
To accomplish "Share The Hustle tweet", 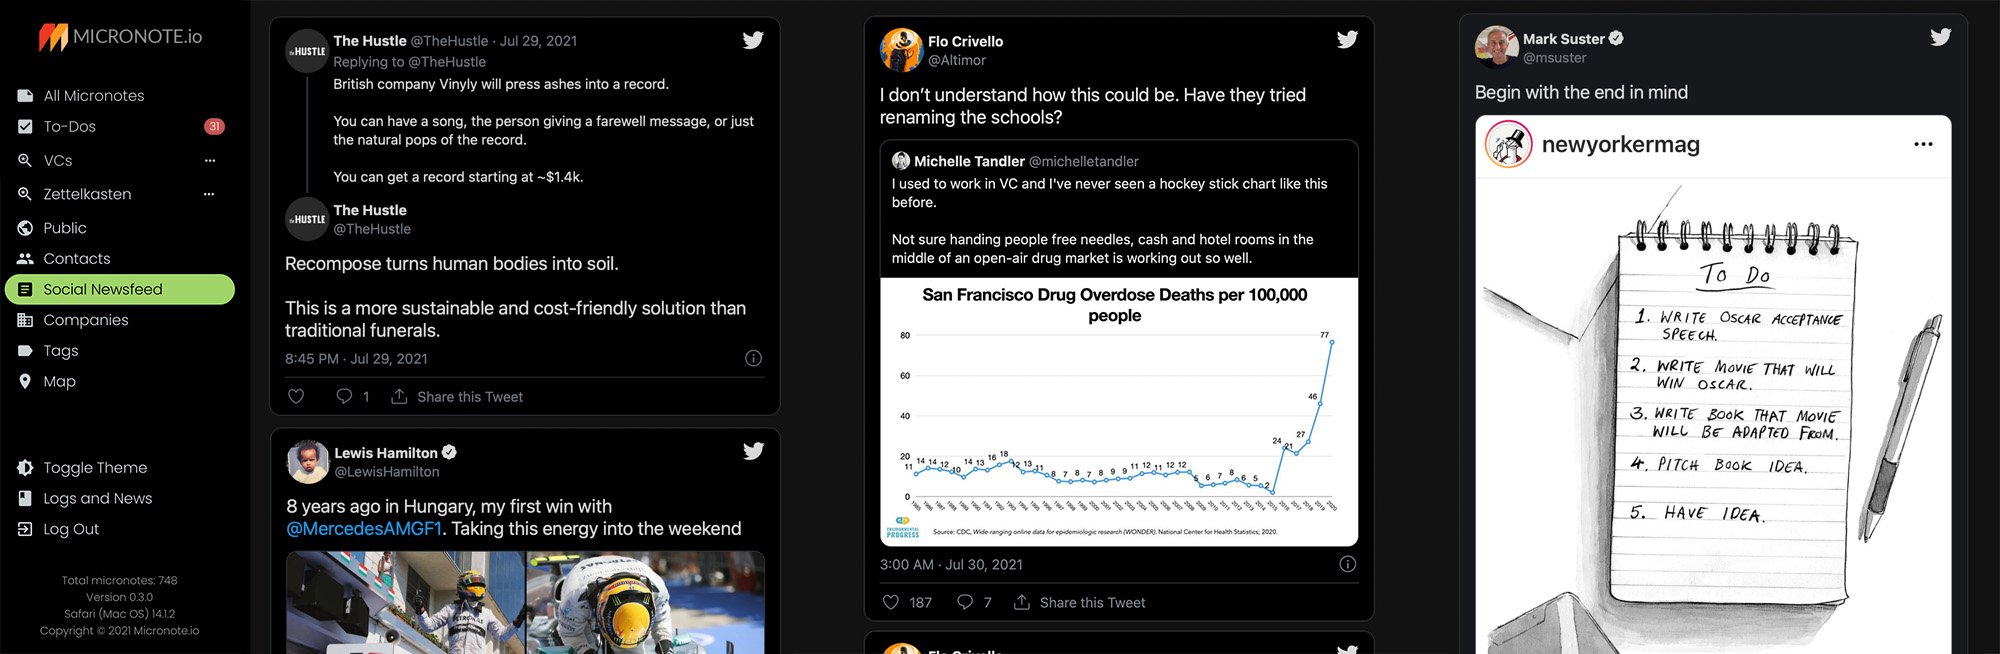I will (x=457, y=397).
